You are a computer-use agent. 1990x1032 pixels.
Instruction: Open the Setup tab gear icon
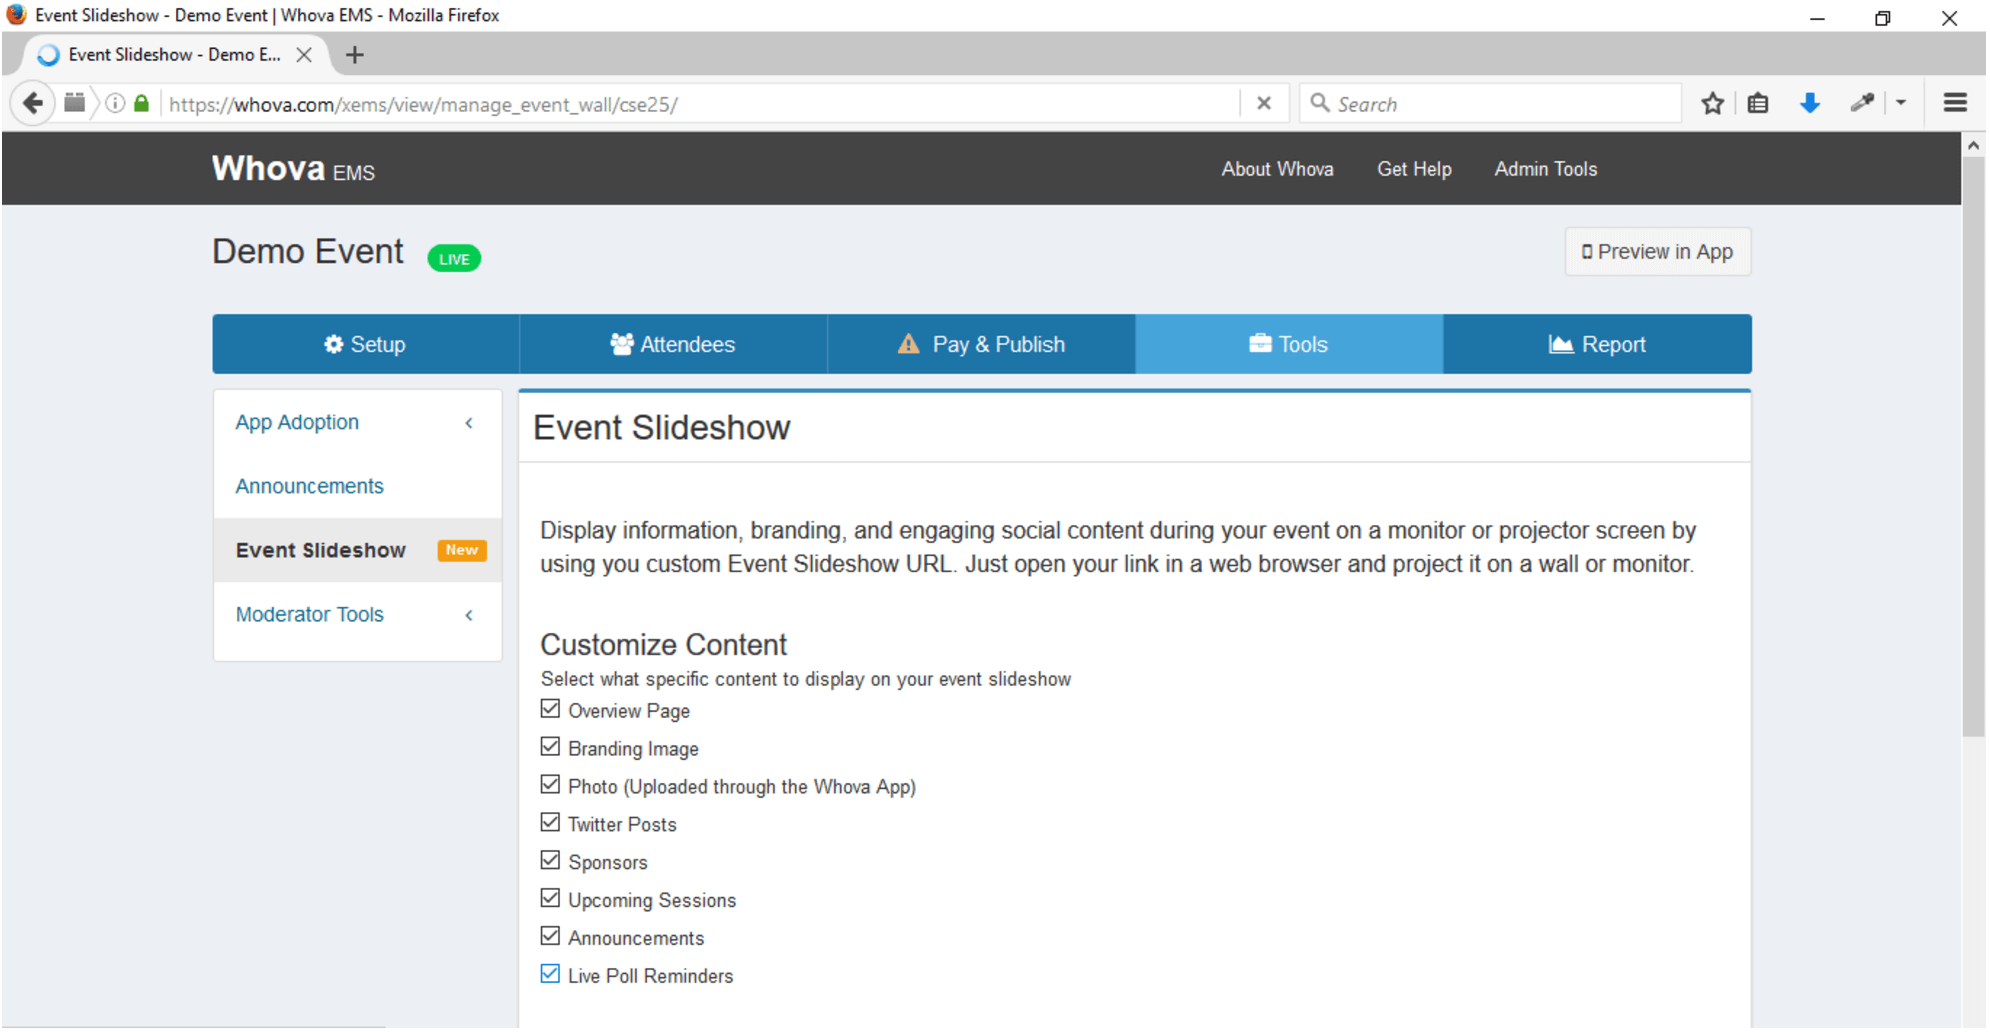click(334, 344)
